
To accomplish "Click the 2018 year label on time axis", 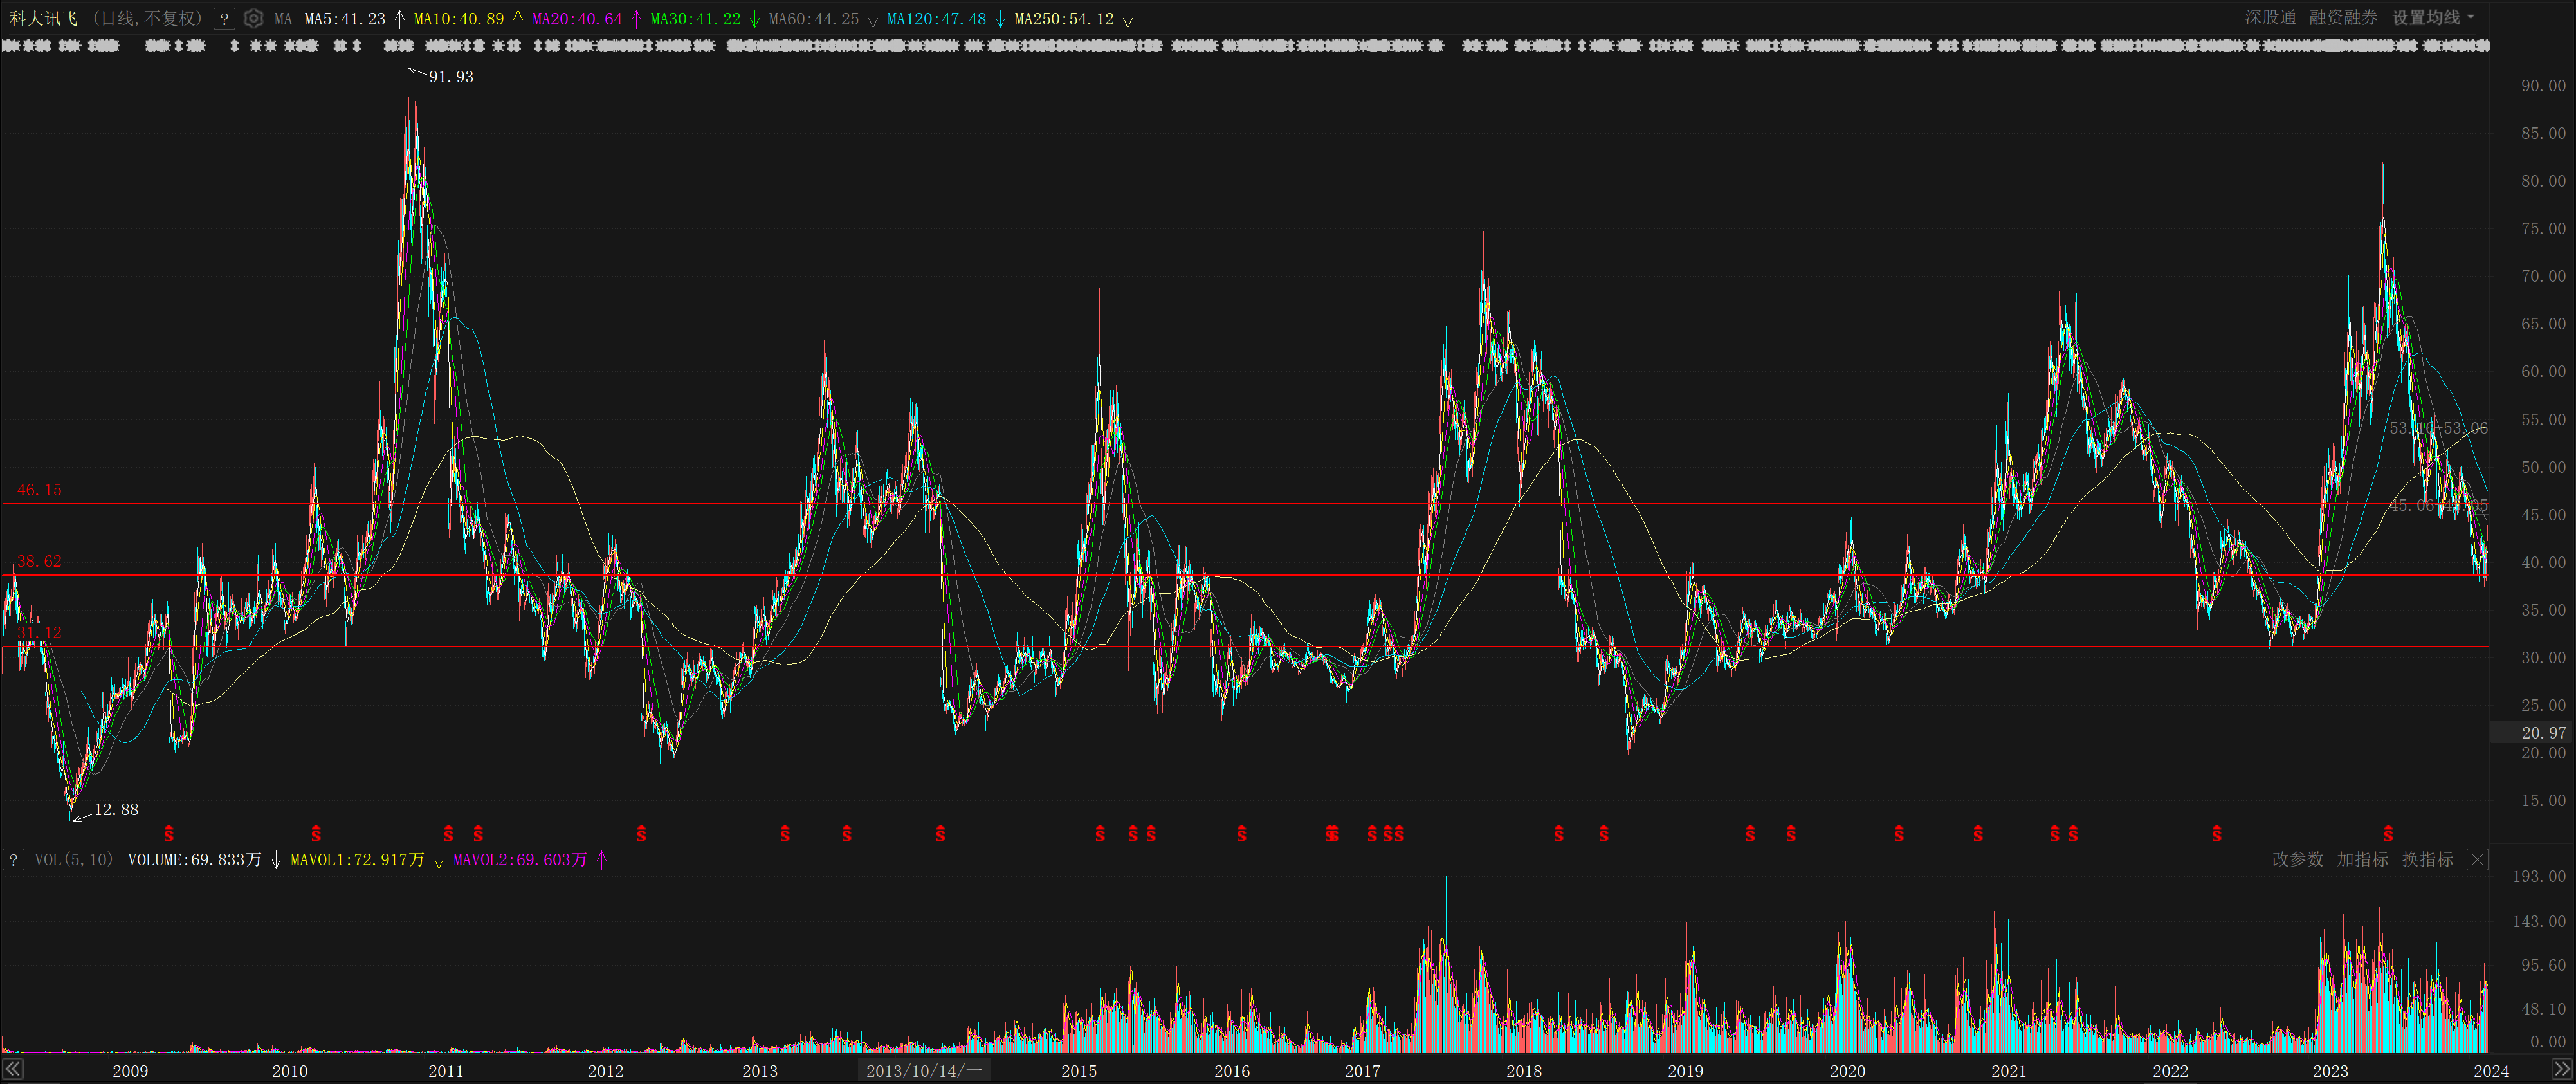I will tap(1524, 1071).
